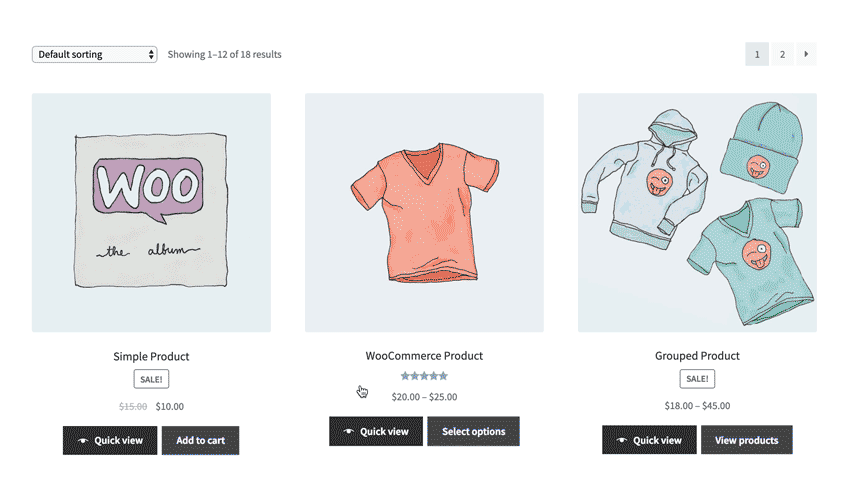Click View products for Grouped Product
This screenshot has width=850, height=482.
tap(746, 440)
